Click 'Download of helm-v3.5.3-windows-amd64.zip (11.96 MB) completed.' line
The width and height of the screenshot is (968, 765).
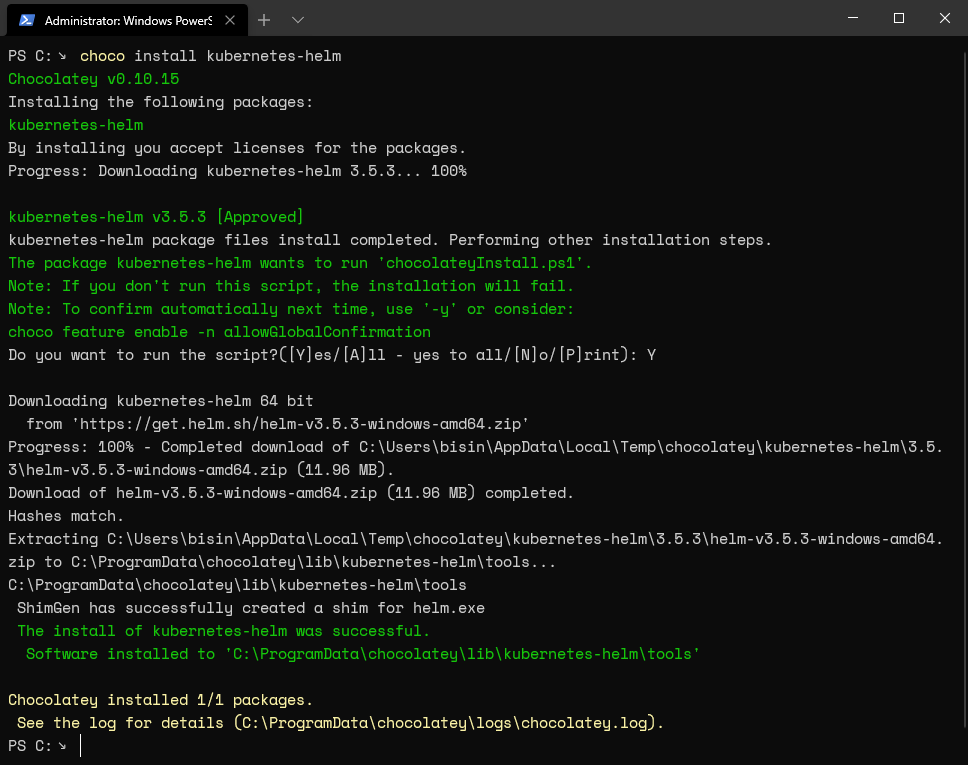click(291, 493)
